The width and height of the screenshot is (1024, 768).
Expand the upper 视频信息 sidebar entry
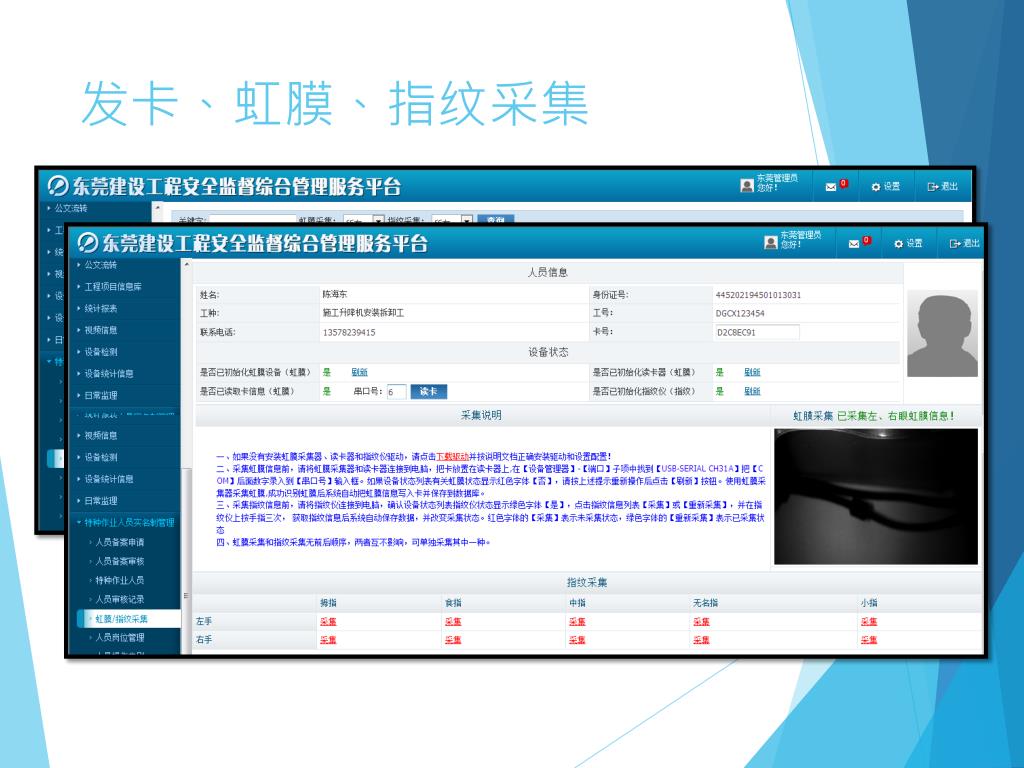pos(101,330)
